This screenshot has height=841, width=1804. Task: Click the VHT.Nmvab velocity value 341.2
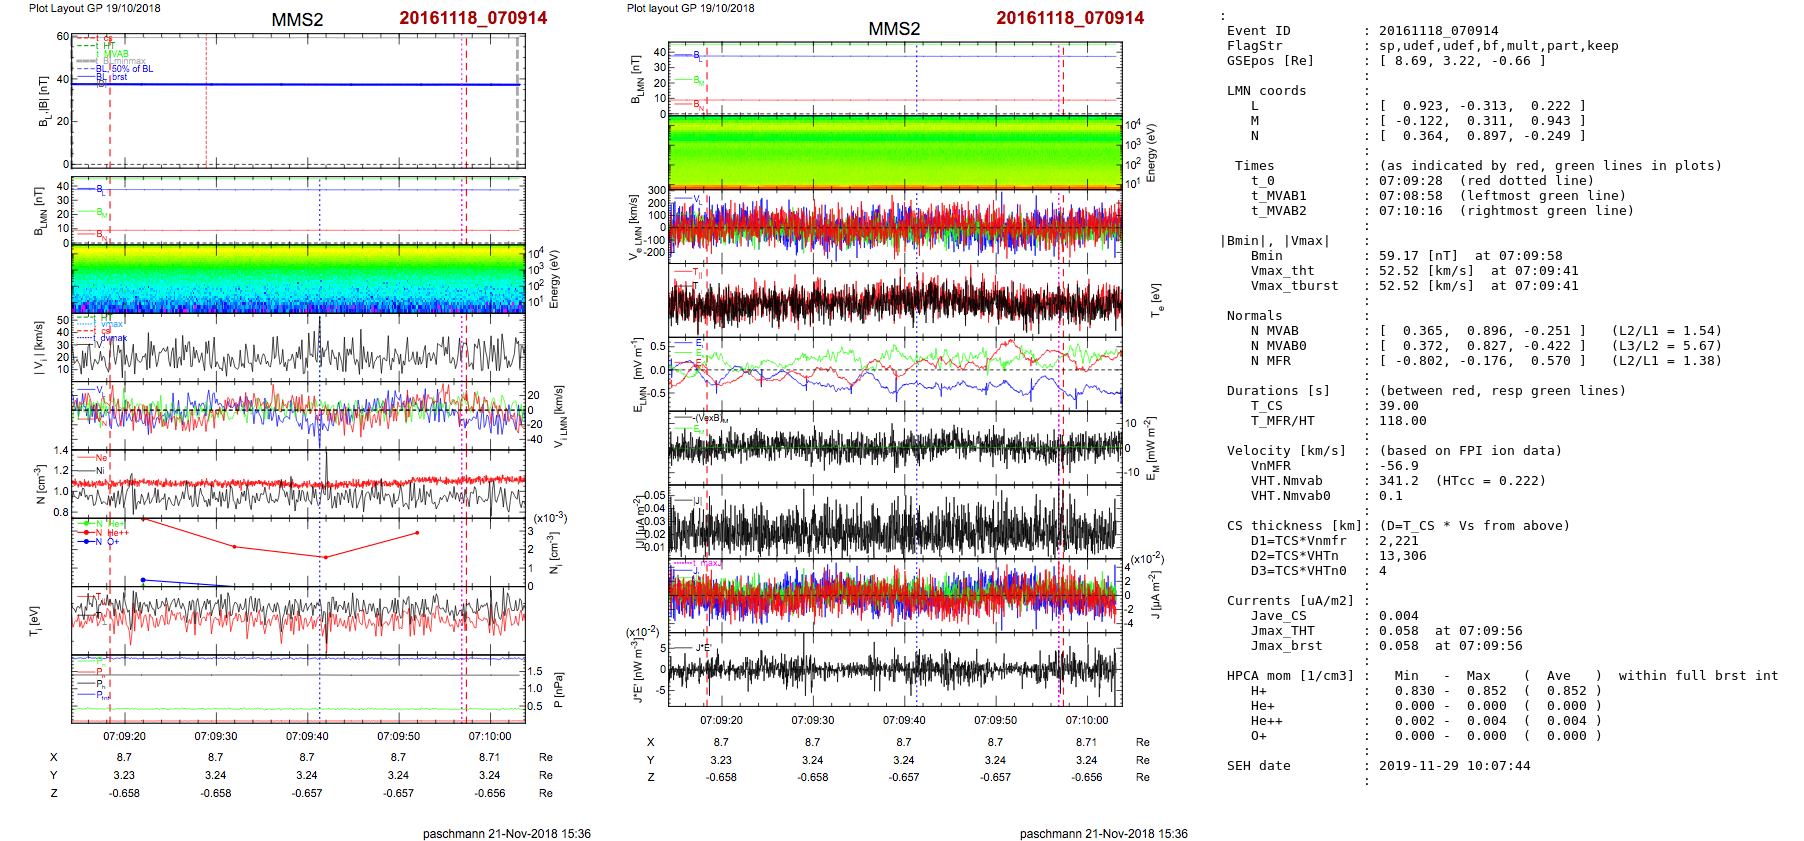tap(1398, 481)
